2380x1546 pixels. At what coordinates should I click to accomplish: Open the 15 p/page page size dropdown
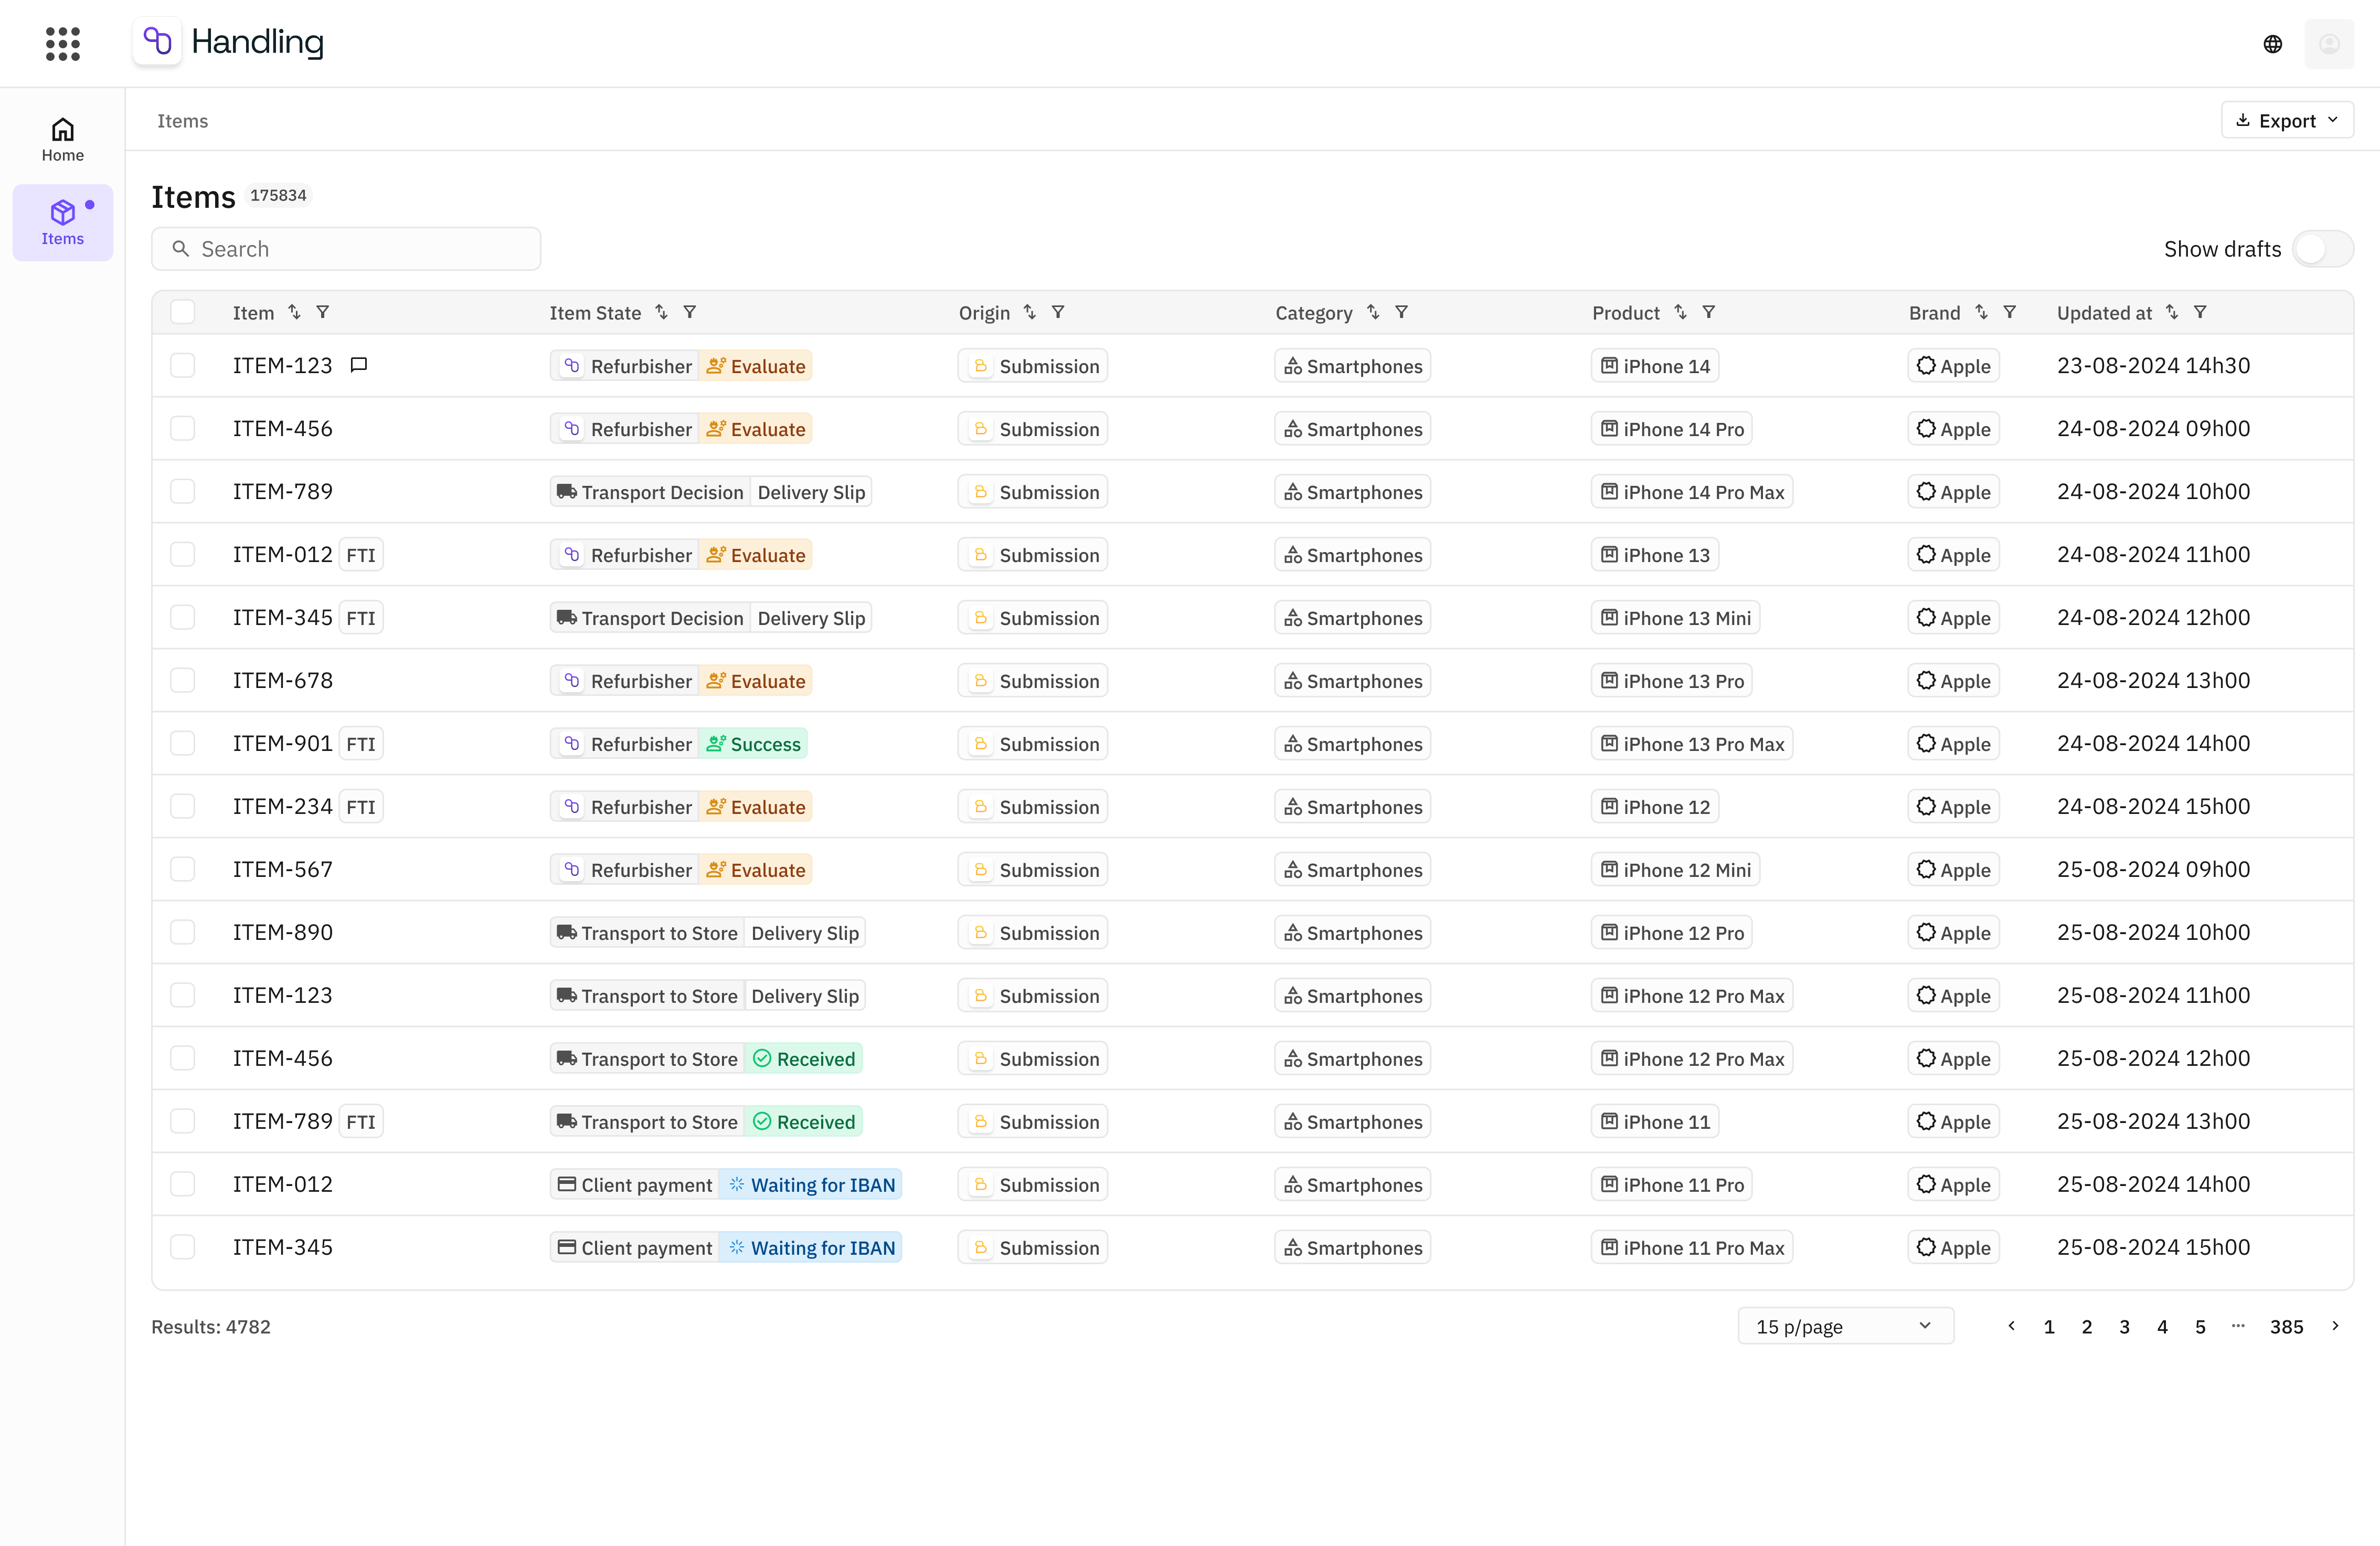click(x=1845, y=1326)
